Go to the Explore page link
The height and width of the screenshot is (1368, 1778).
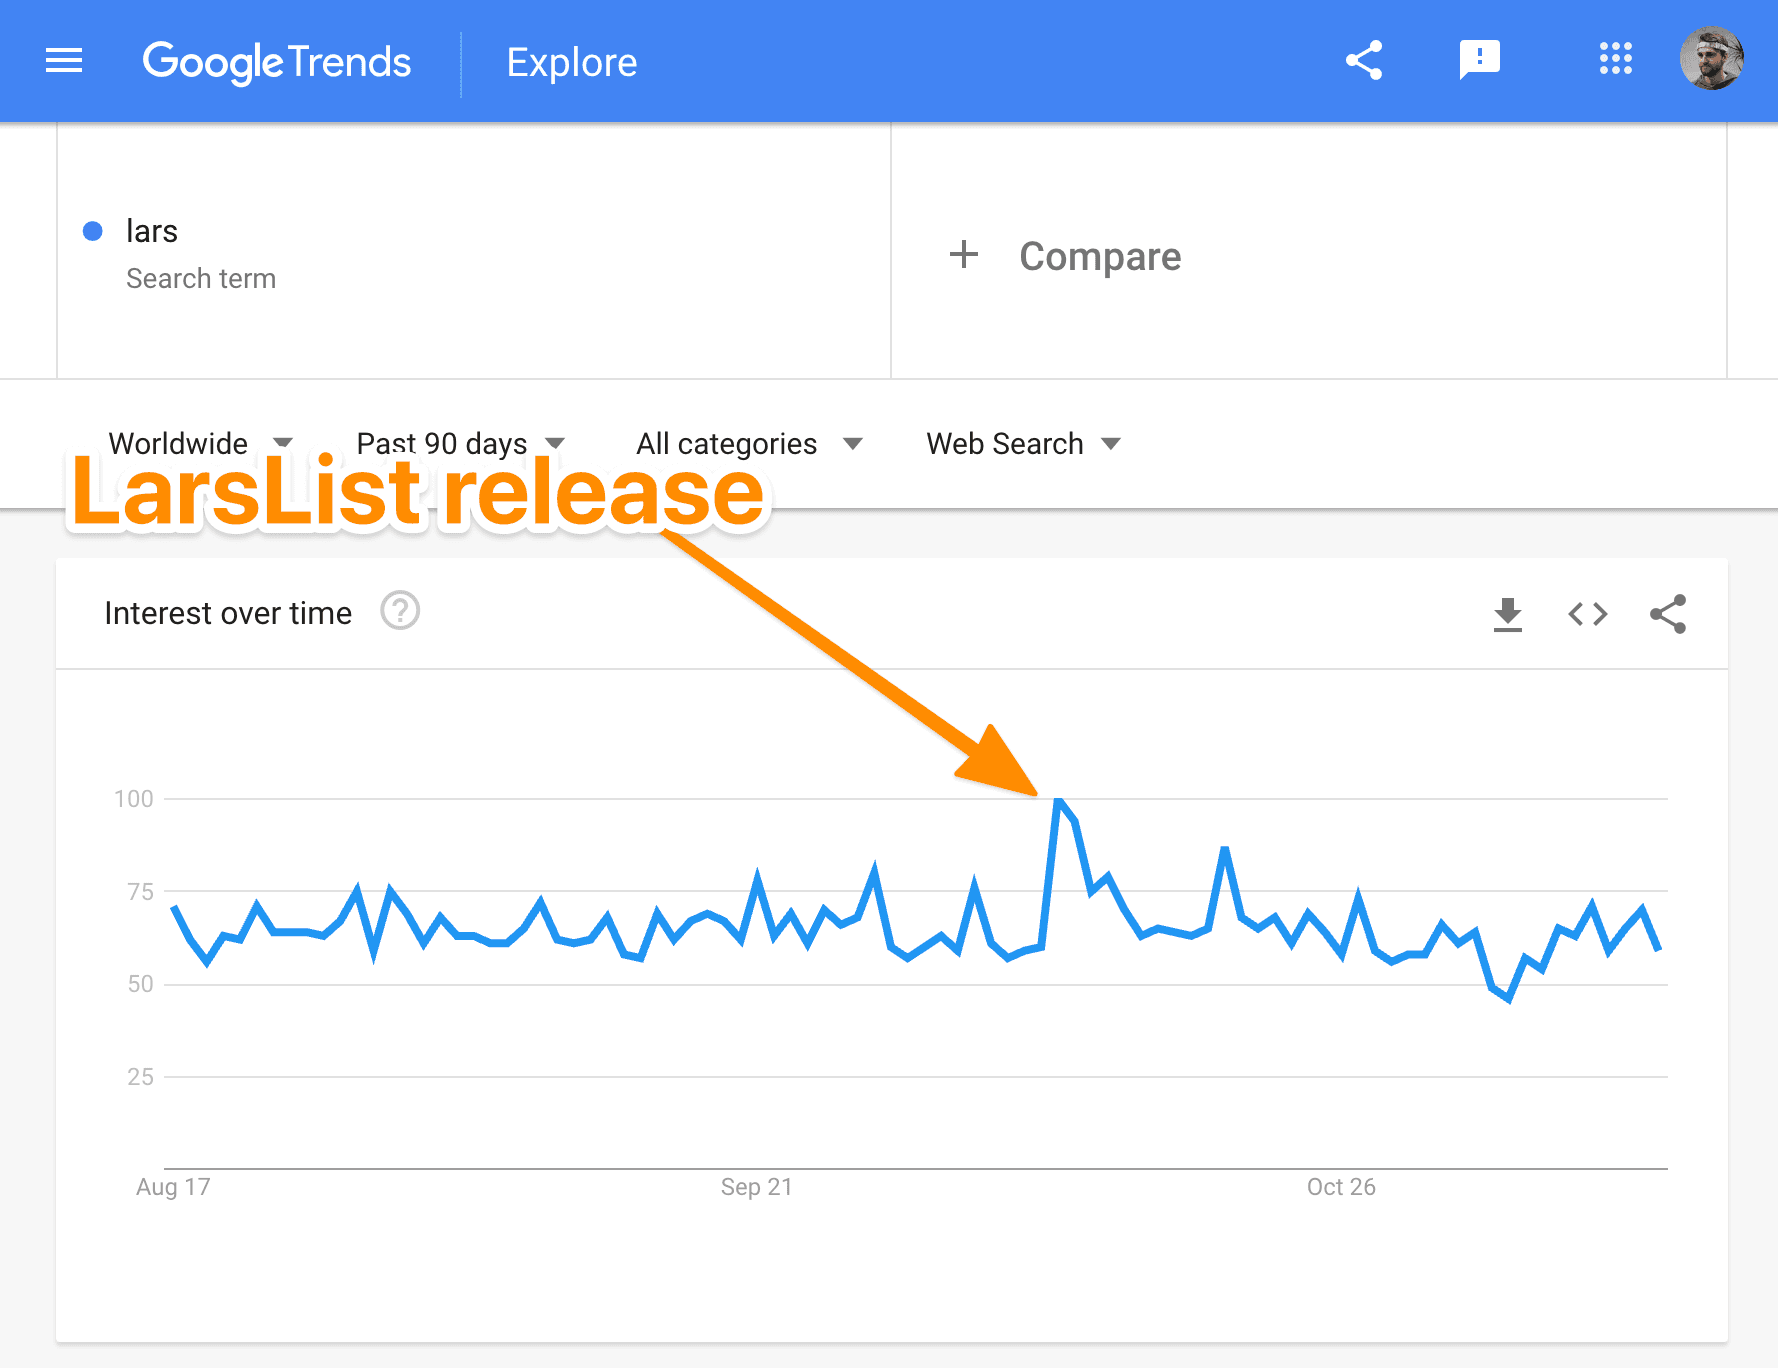pyautogui.click(x=572, y=62)
